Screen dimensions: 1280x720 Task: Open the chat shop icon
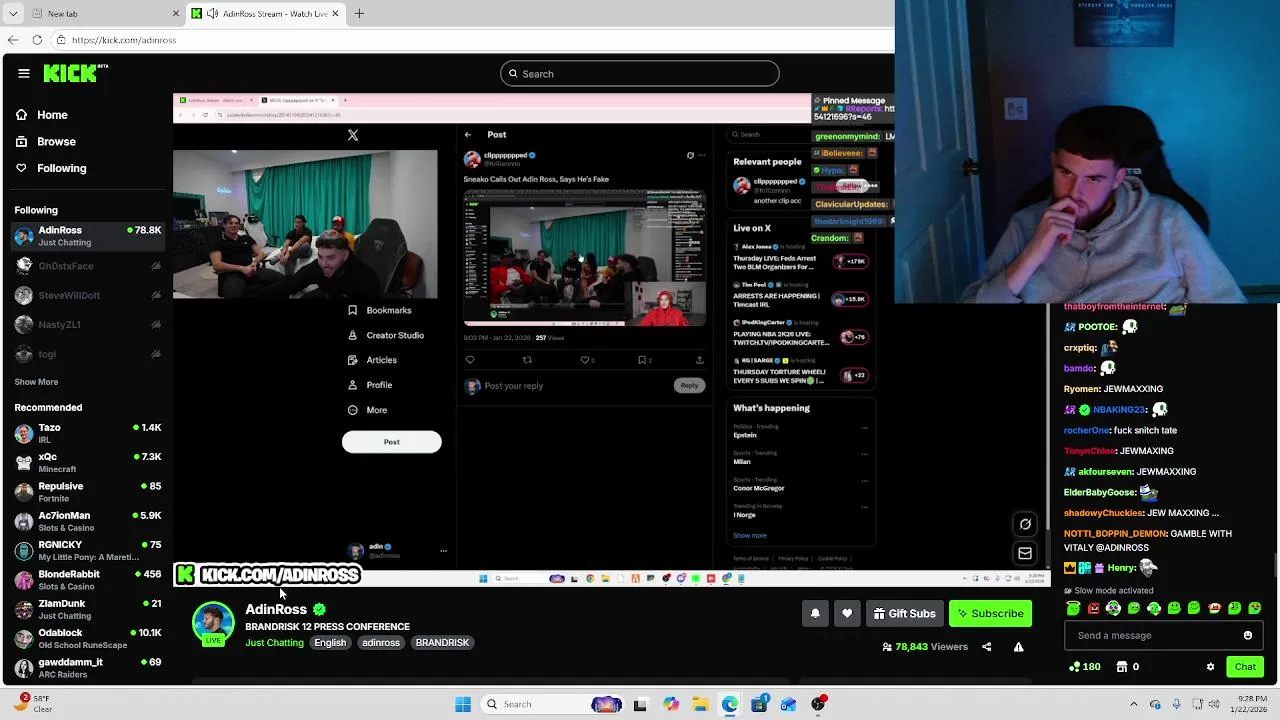click(1122, 667)
